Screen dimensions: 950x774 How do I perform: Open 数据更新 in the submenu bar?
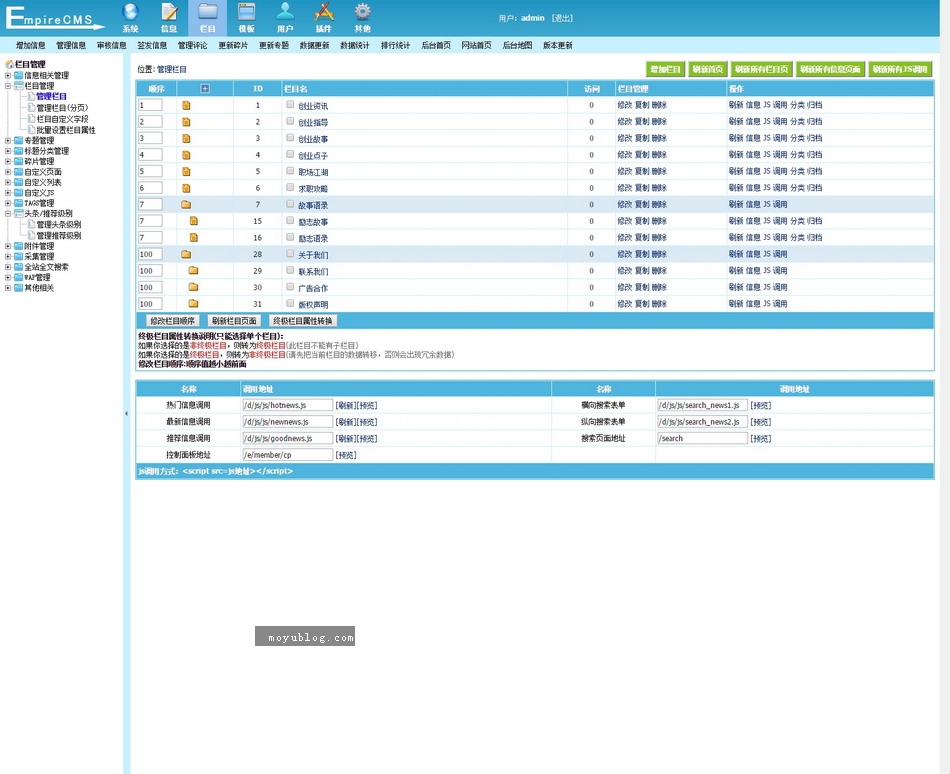(x=314, y=45)
